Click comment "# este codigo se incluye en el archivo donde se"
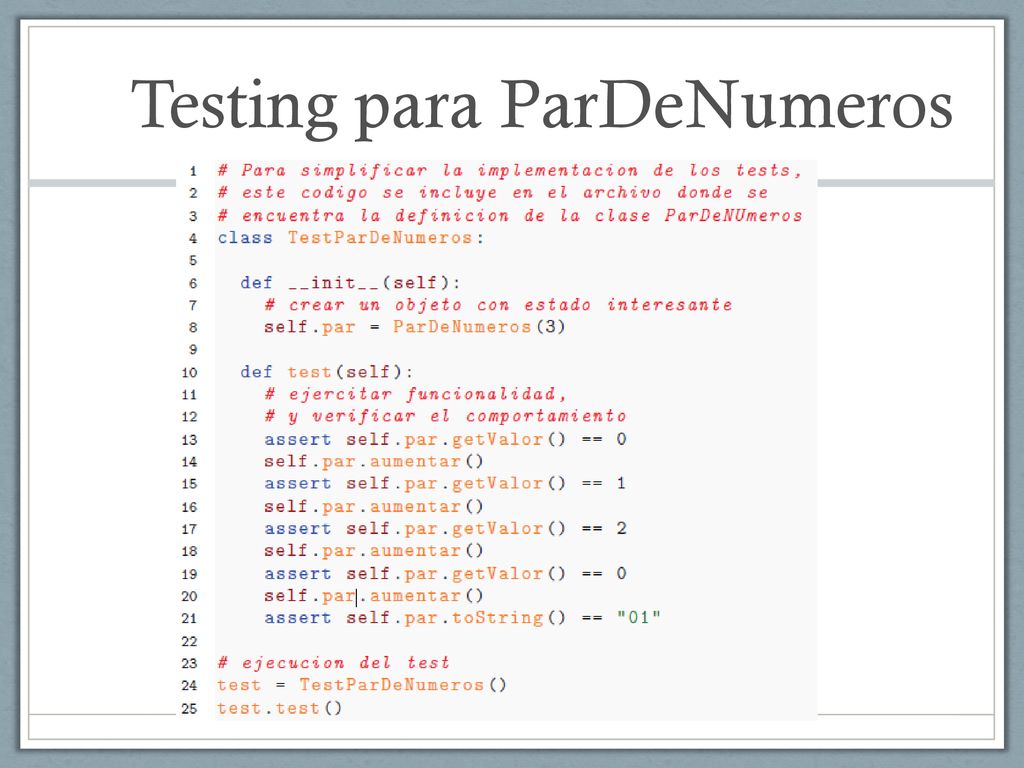The image size is (1024, 768). click(492, 193)
